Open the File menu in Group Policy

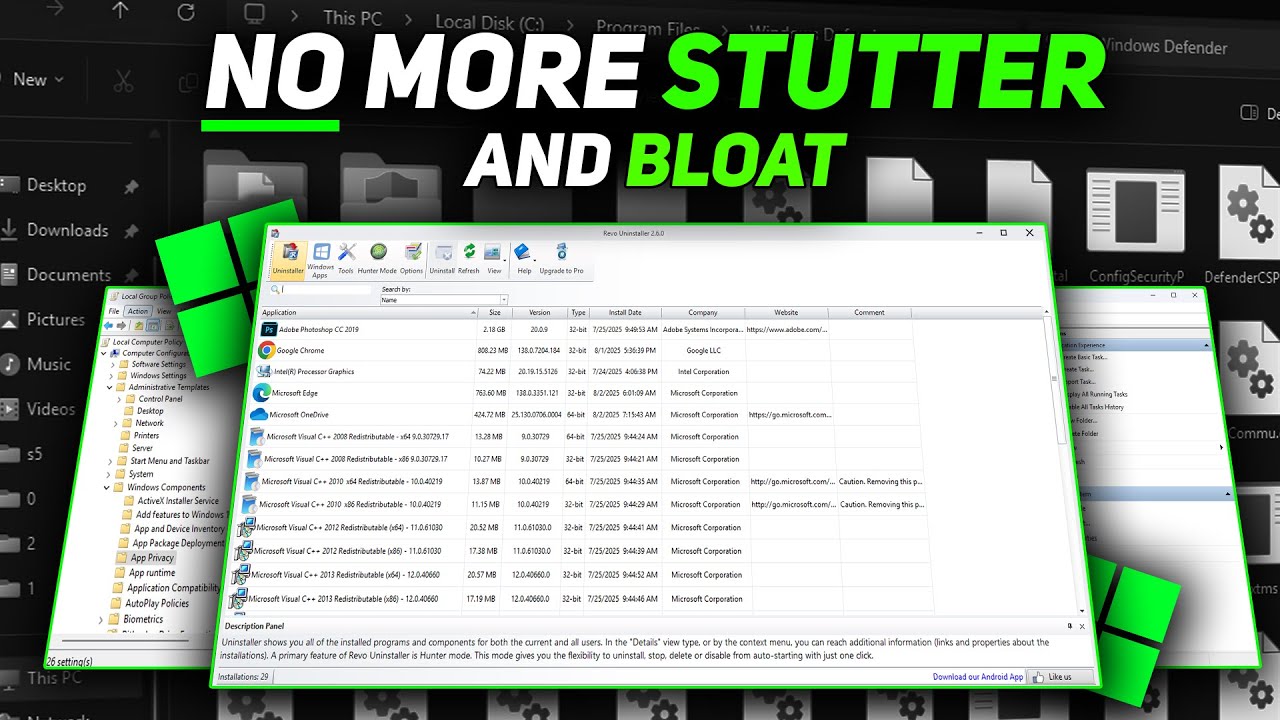114,311
